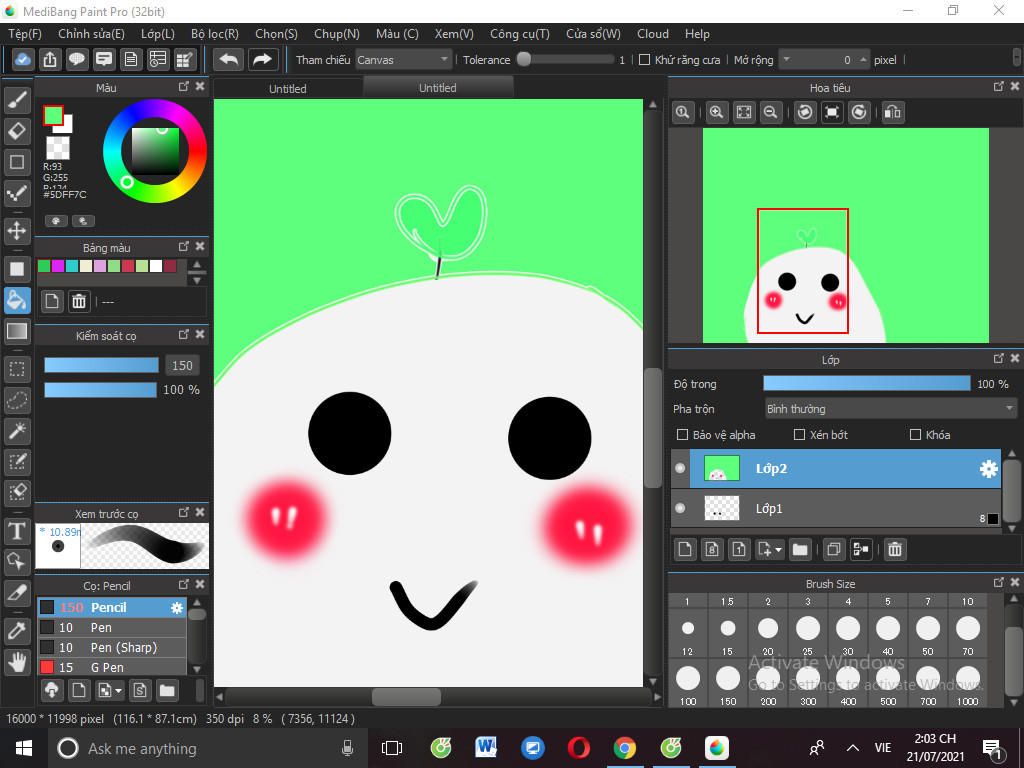Switch to the first Untitled tab

(288, 88)
